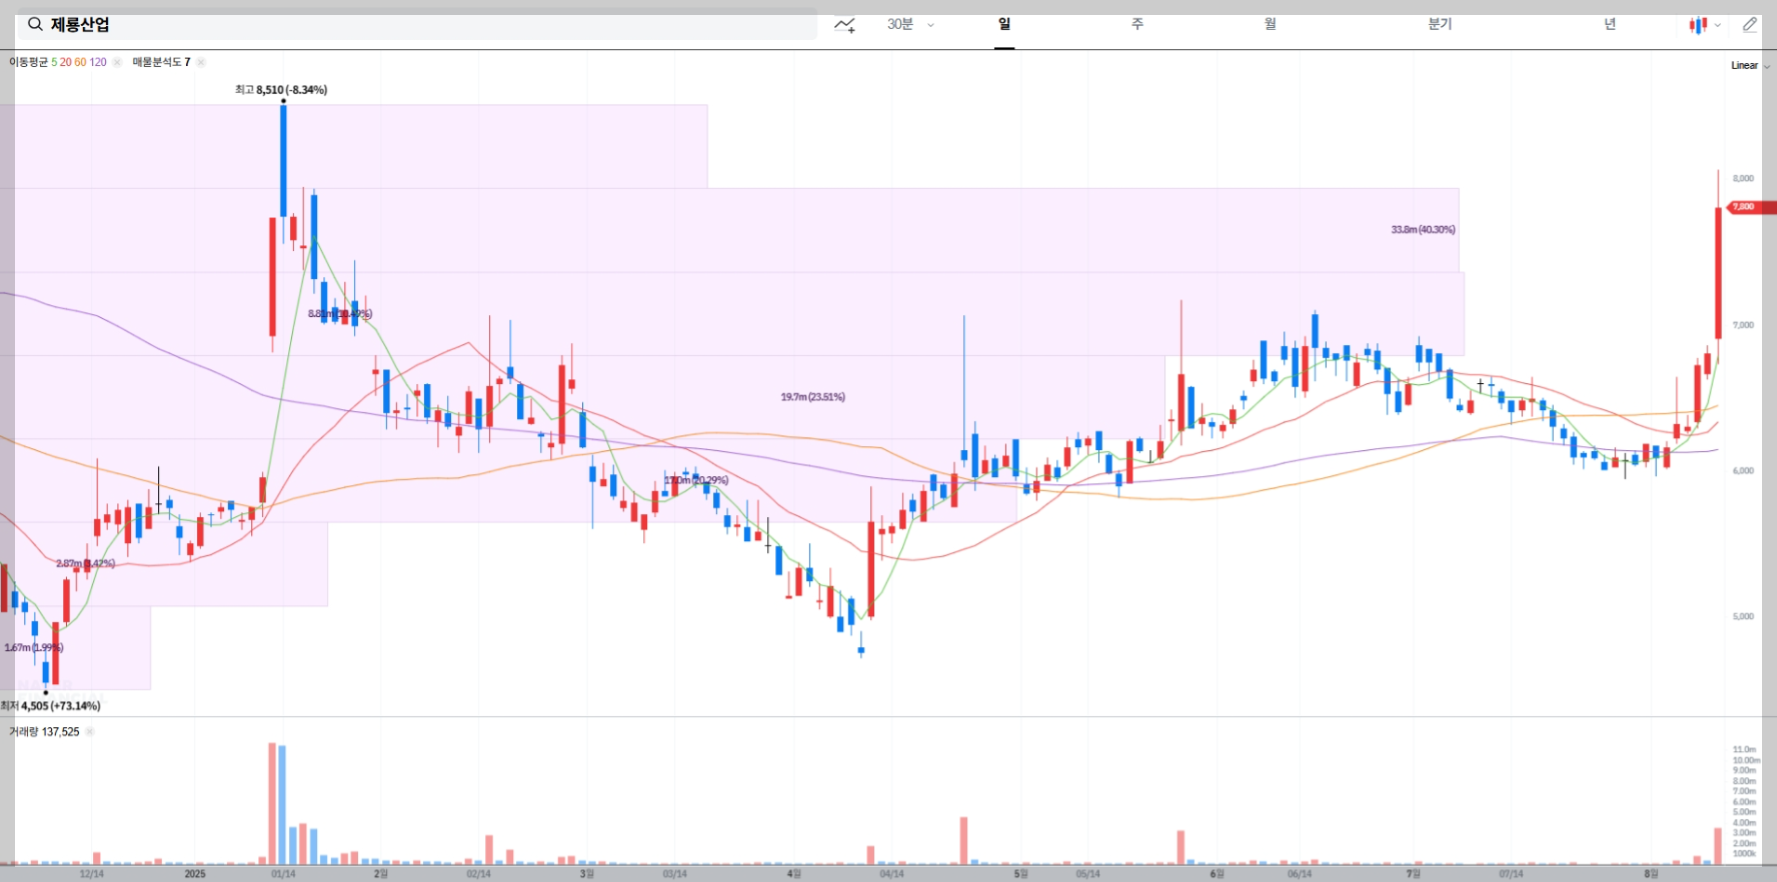1777x882 pixels.
Task: Click the 04/14 date axis label
Action: [x=892, y=874]
